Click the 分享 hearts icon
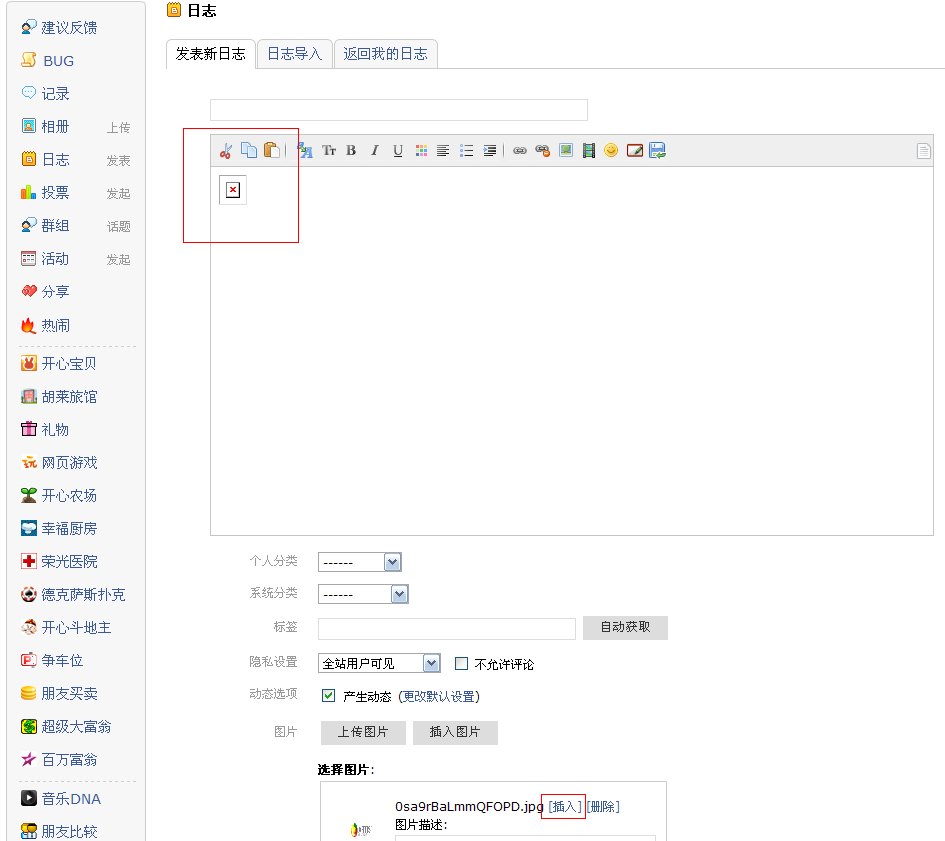 tap(29, 292)
